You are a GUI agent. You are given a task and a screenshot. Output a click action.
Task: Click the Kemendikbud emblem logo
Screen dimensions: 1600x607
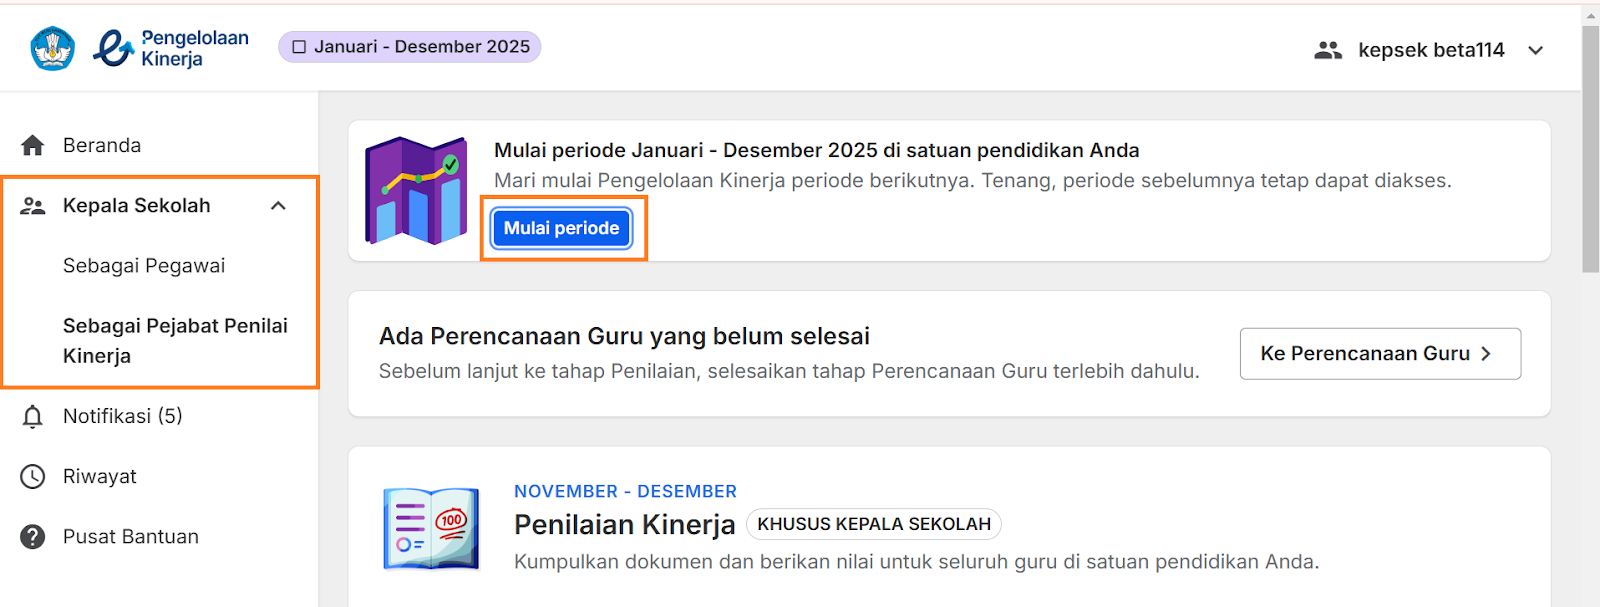(x=52, y=48)
